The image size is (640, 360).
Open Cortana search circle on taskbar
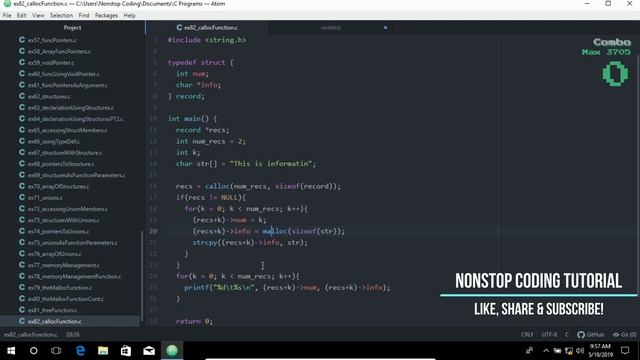pos(33,351)
